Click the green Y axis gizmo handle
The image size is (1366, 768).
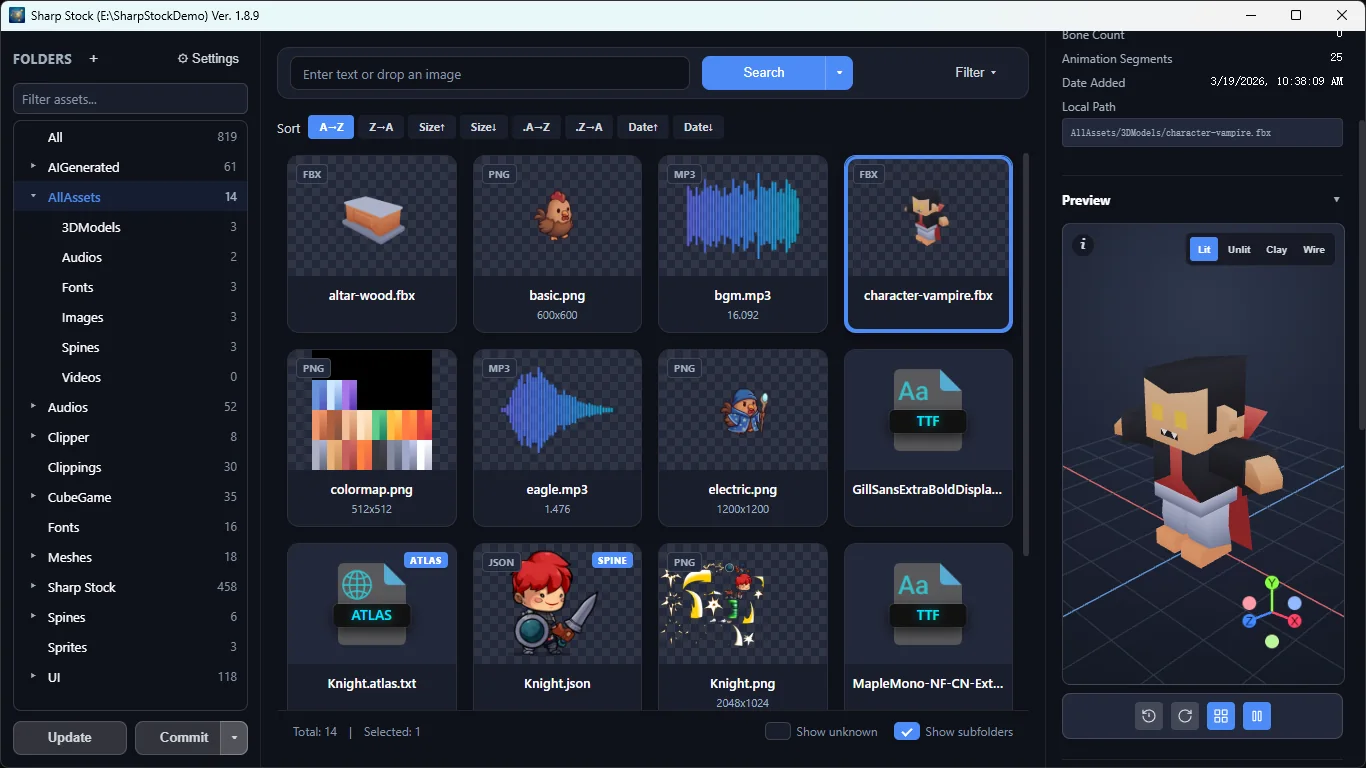(x=1272, y=583)
